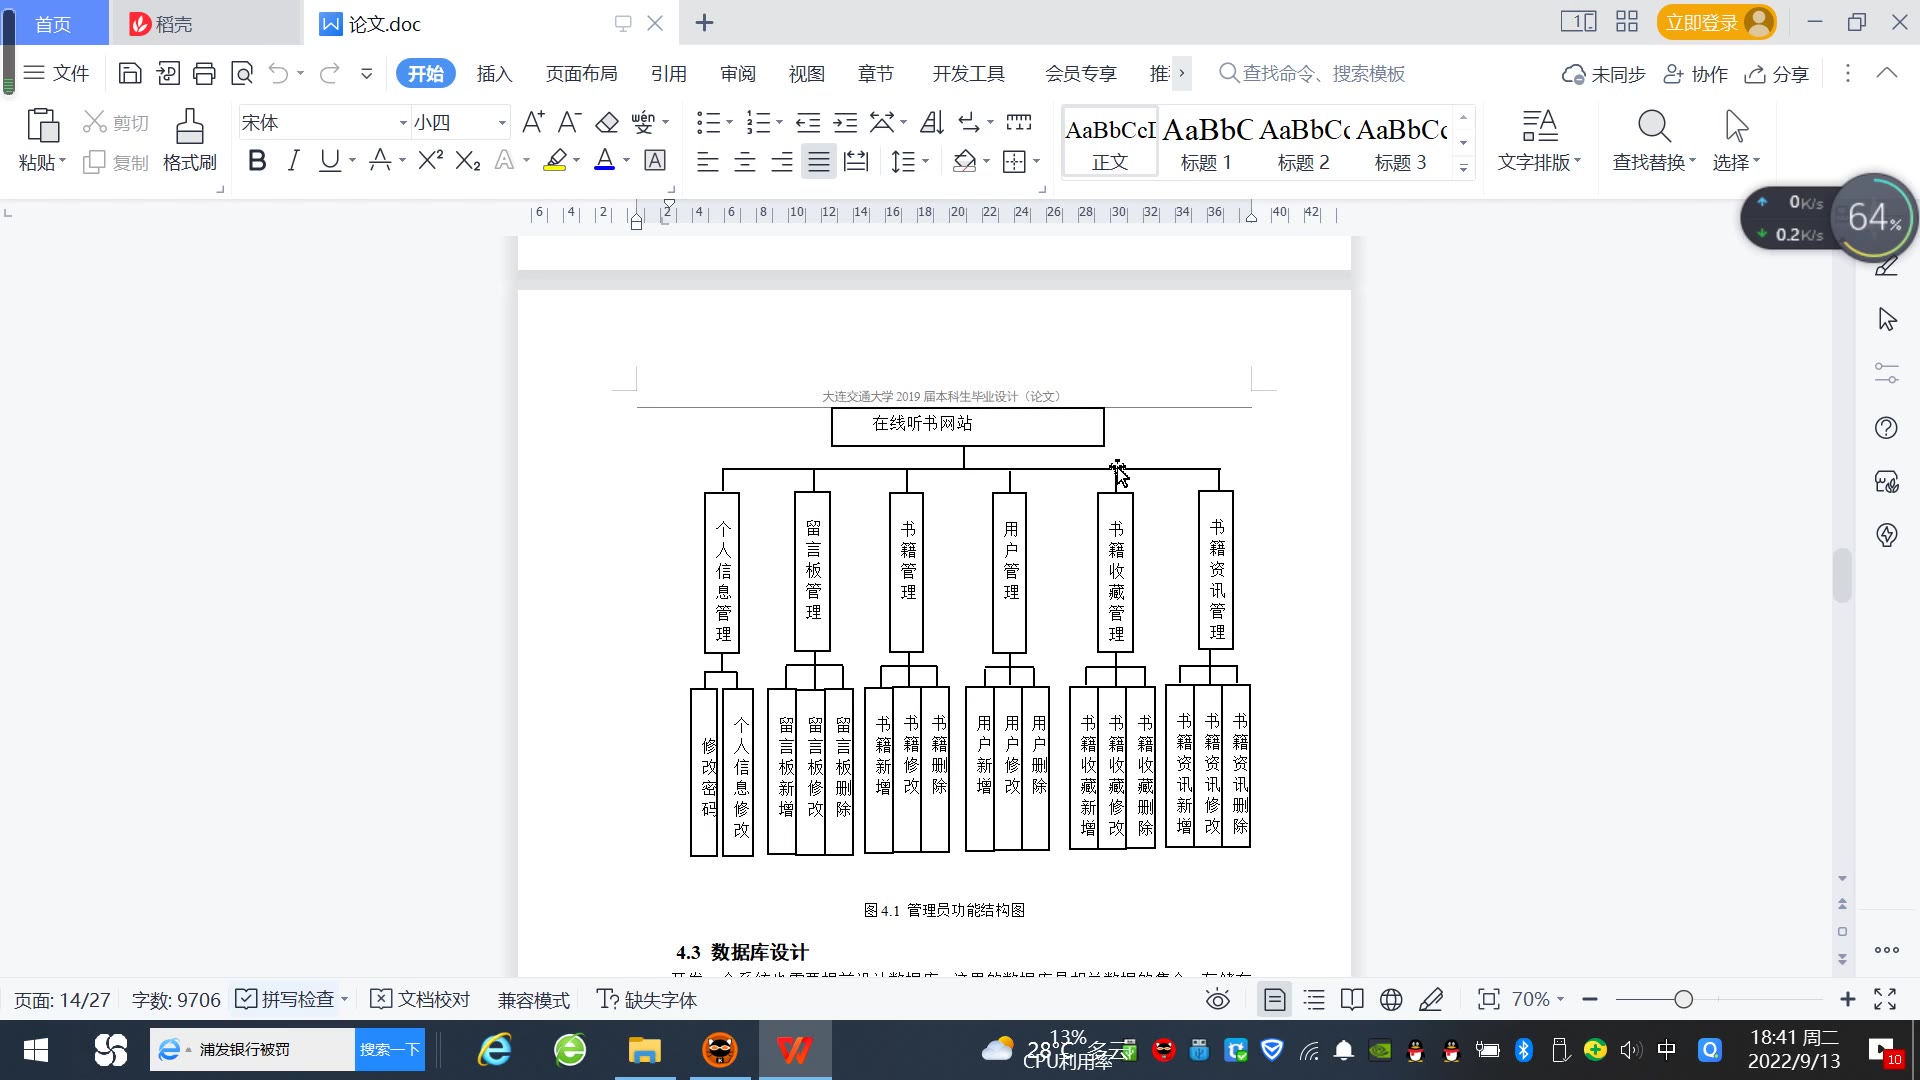Image resolution: width=1920 pixels, height=1080 pixels.
Task: Toggle Underline formatting
Action: pos(329,160)
